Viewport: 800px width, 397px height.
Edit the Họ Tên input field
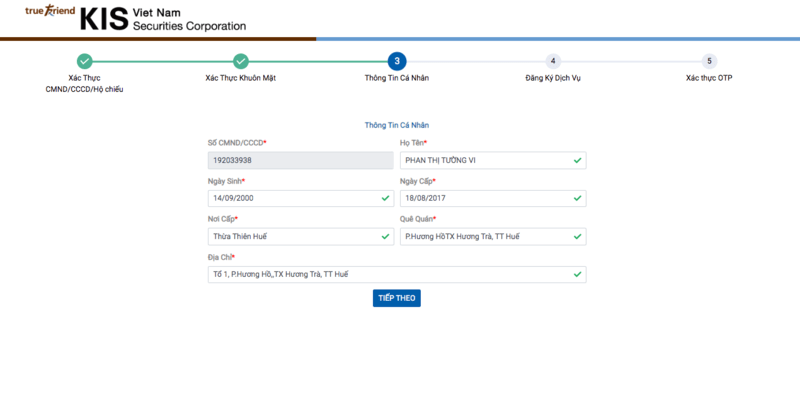click(493, 160)
